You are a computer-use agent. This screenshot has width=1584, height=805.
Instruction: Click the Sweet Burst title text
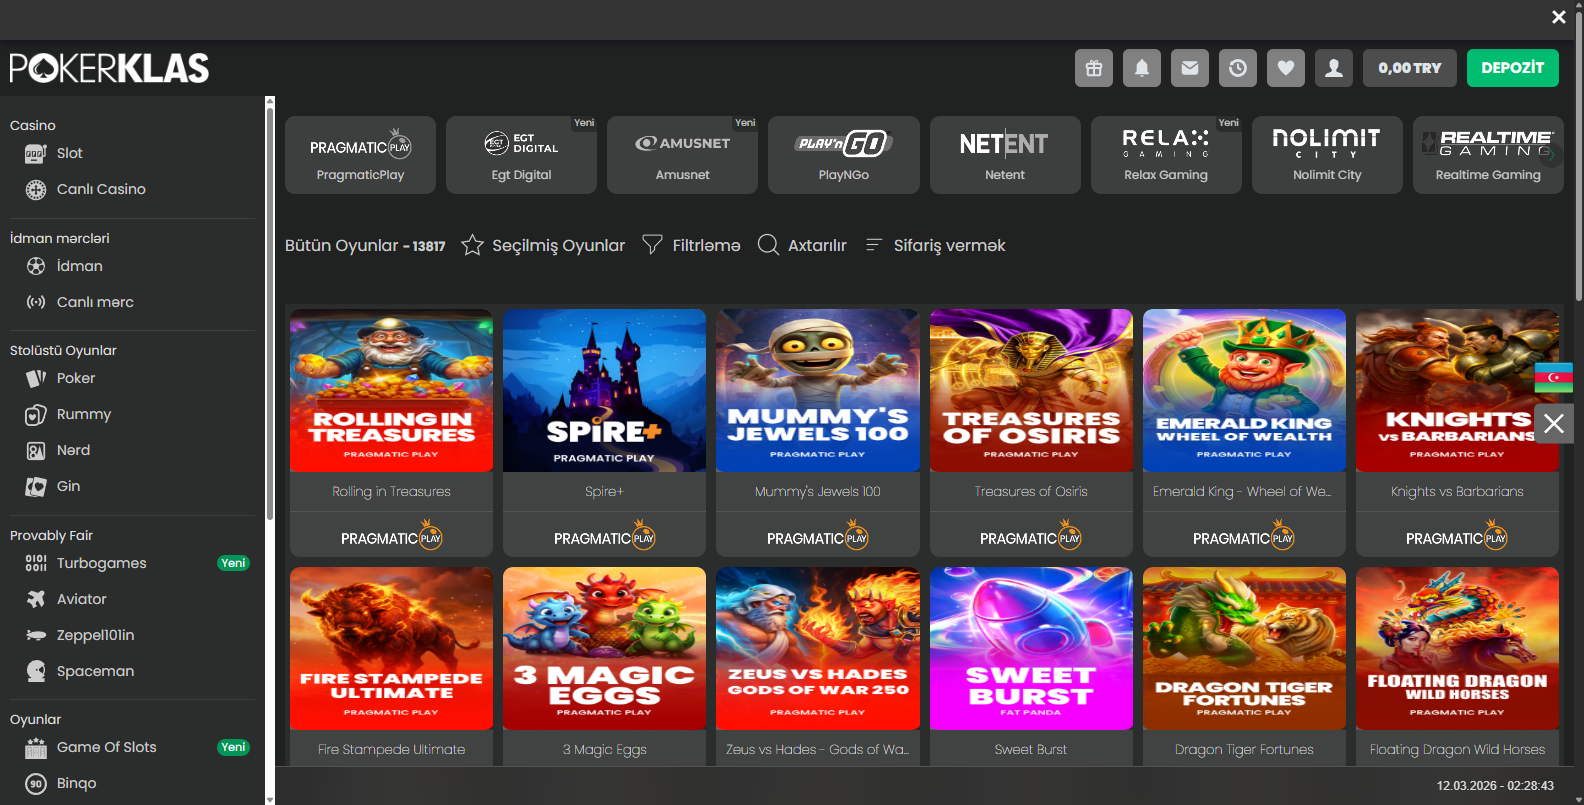(1031, 749)
